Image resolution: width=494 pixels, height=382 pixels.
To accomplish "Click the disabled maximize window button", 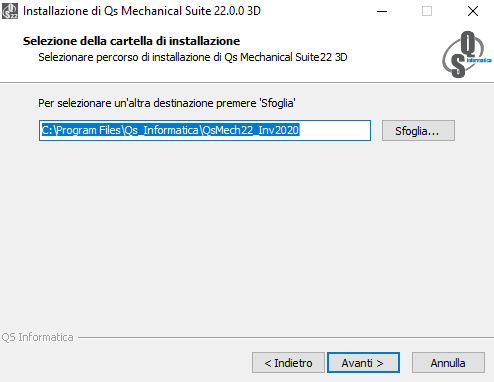I will point(427,11).
